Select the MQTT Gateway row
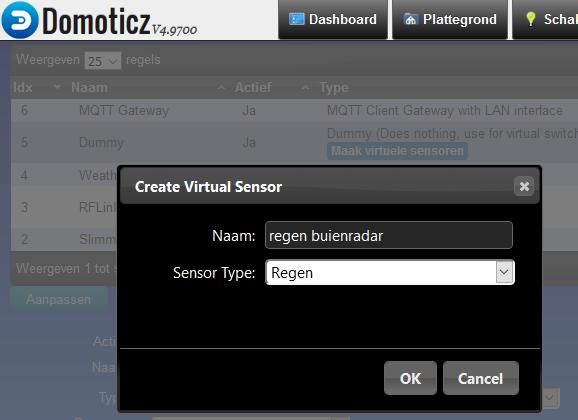The height and width of the screenshot is (420, 578). [x=294, y=110]
